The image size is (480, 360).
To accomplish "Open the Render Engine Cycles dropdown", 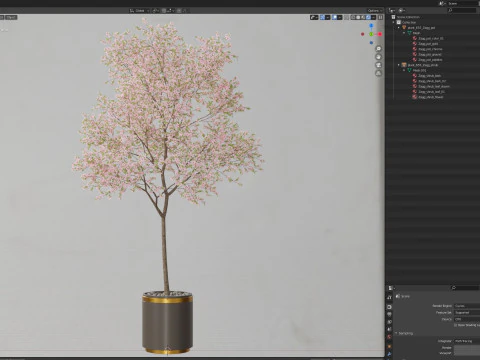I will coord(467,306).
